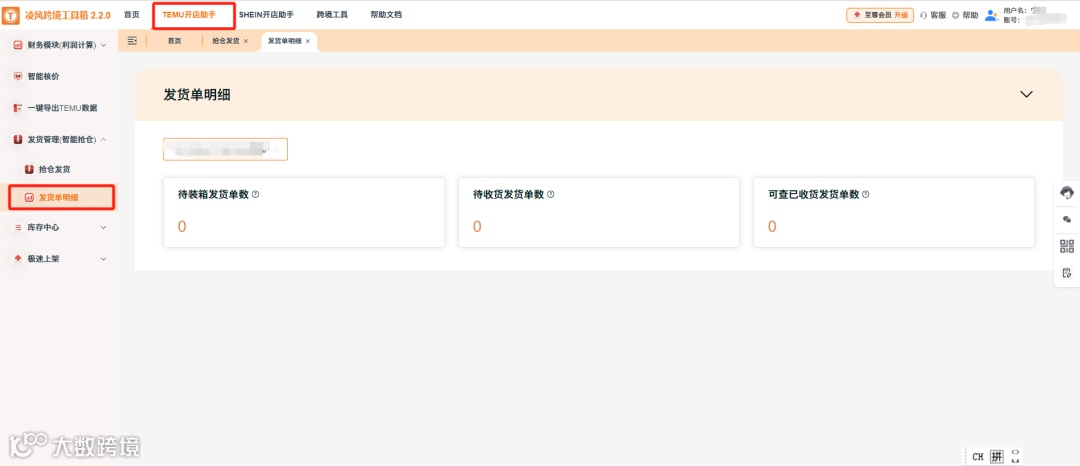Click the 待收货发货单数 card

pos(599,213)
